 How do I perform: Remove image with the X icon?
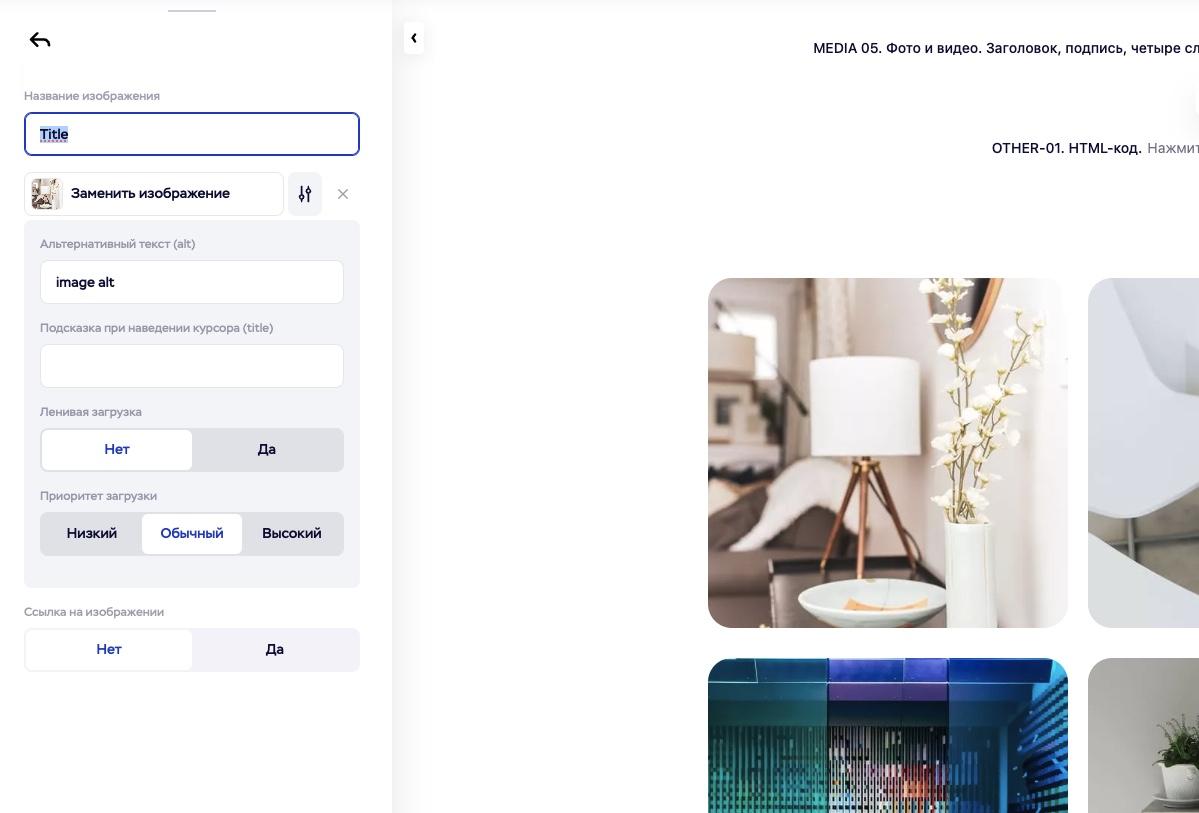343,194
